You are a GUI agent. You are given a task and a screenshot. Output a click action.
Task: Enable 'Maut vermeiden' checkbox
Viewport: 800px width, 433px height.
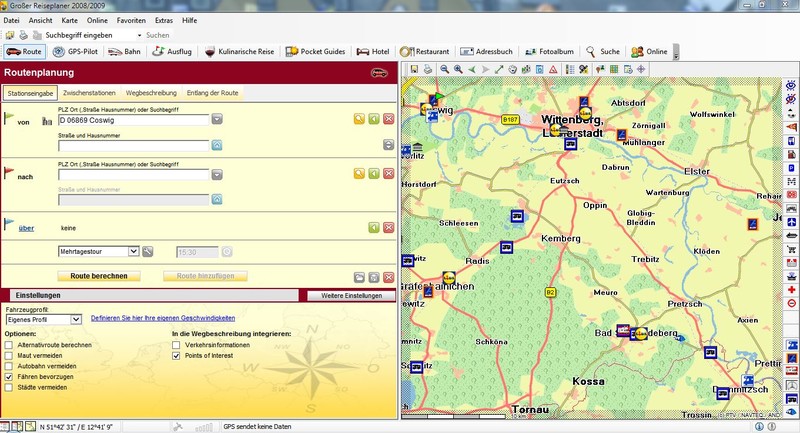click(x=9, y=355)
